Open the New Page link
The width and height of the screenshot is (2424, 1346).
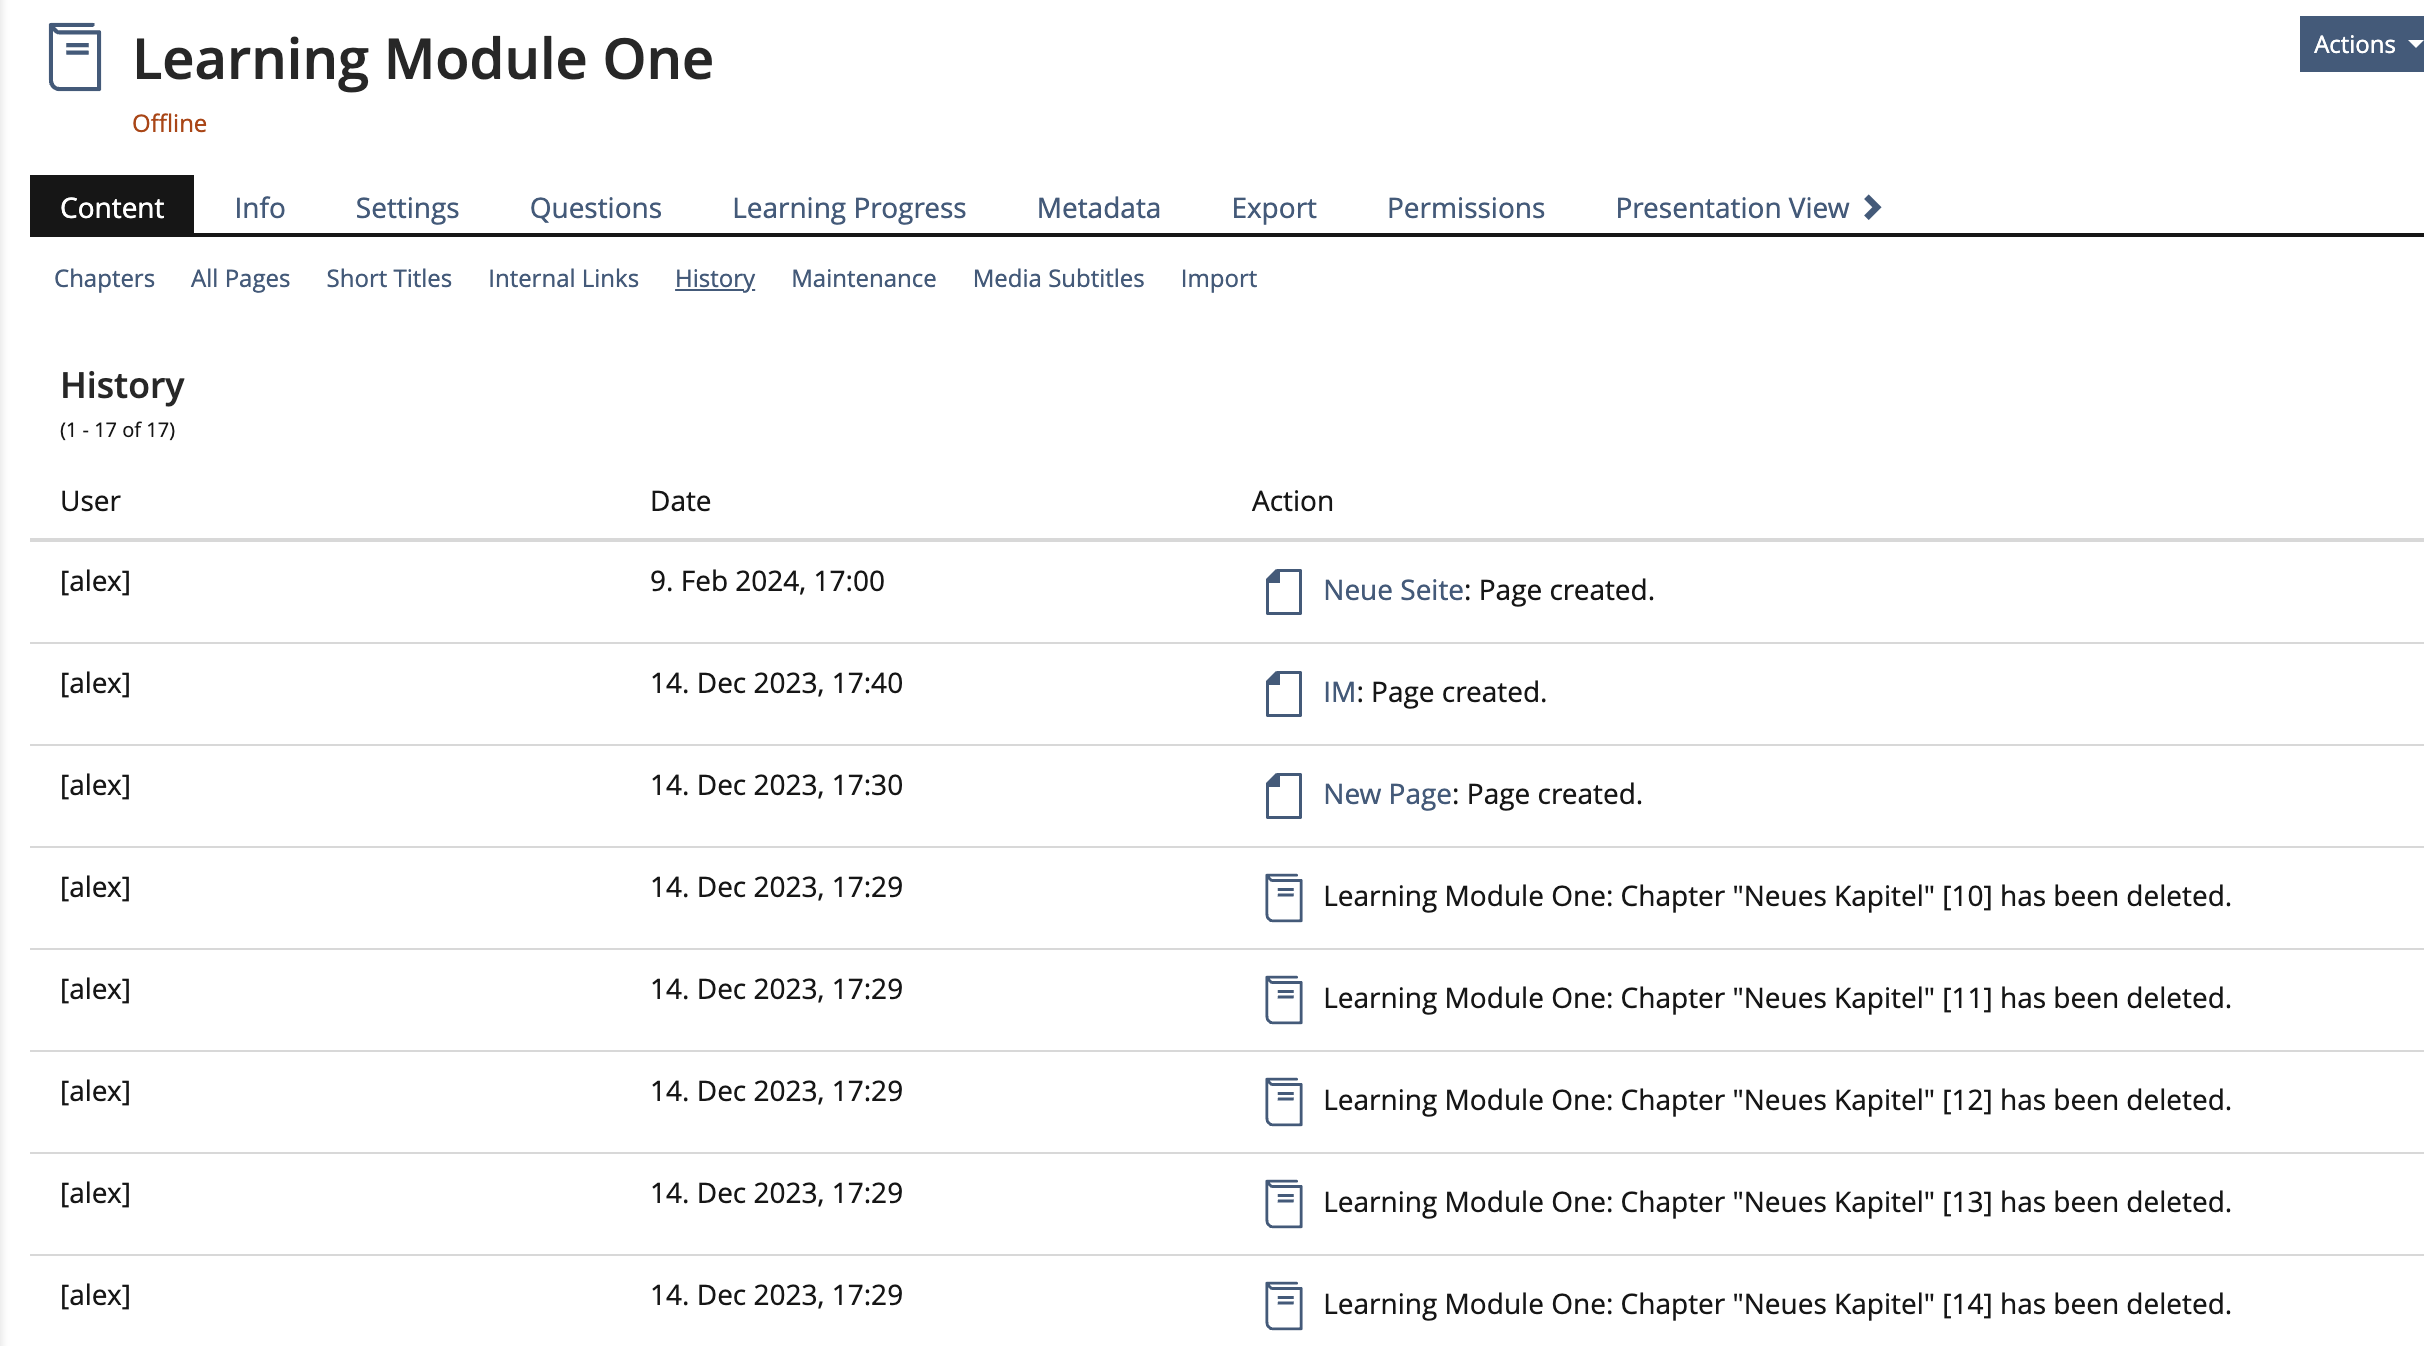(1387, 794)
